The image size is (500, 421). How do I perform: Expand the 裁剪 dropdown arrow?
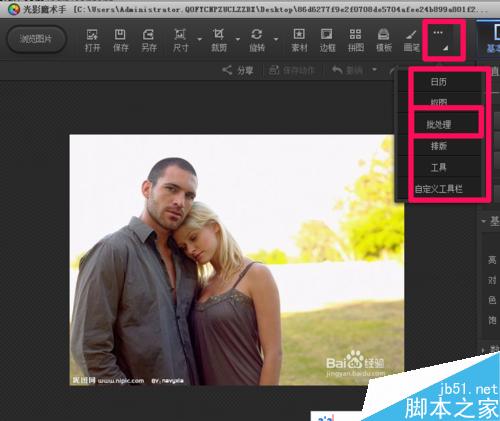(238, 39)
